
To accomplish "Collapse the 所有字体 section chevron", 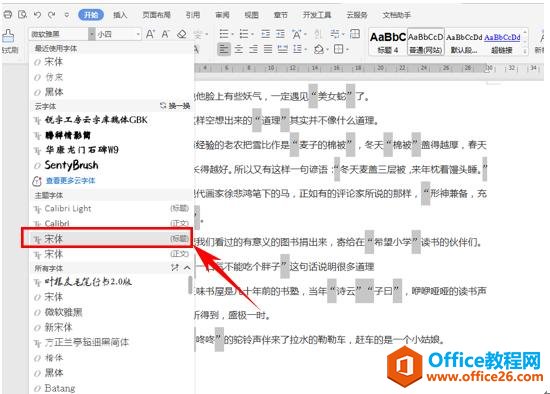I will (x=187, y=268).
